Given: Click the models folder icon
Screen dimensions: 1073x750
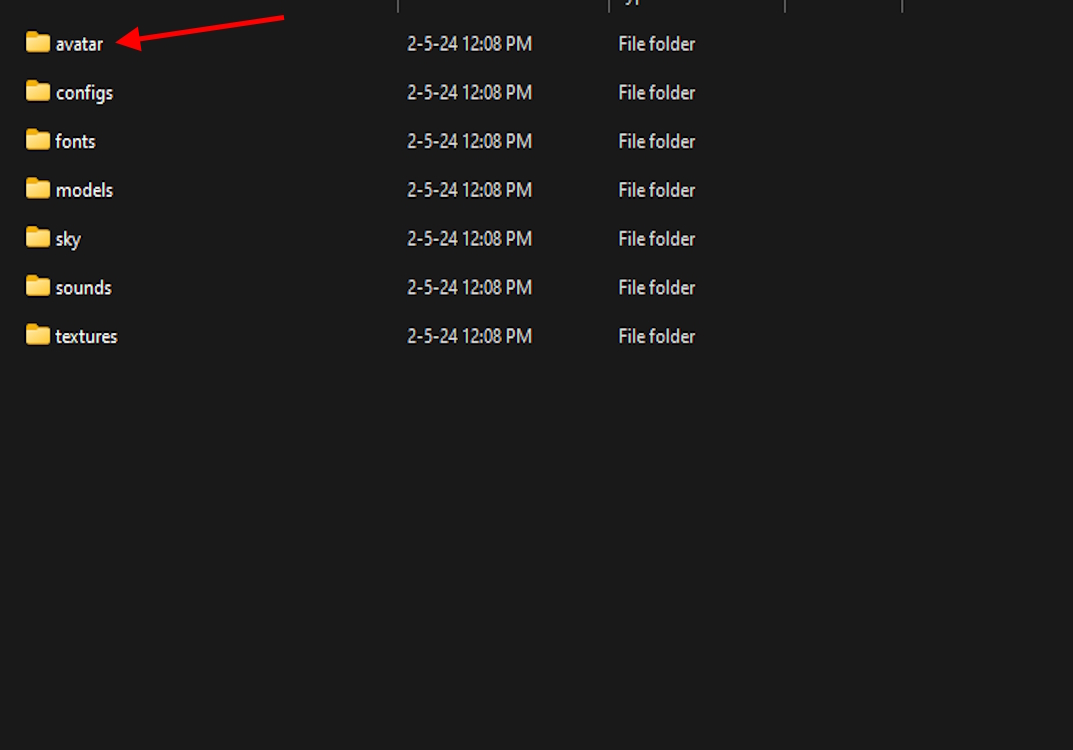Looking at the screenshot, I should coord(38,188).
